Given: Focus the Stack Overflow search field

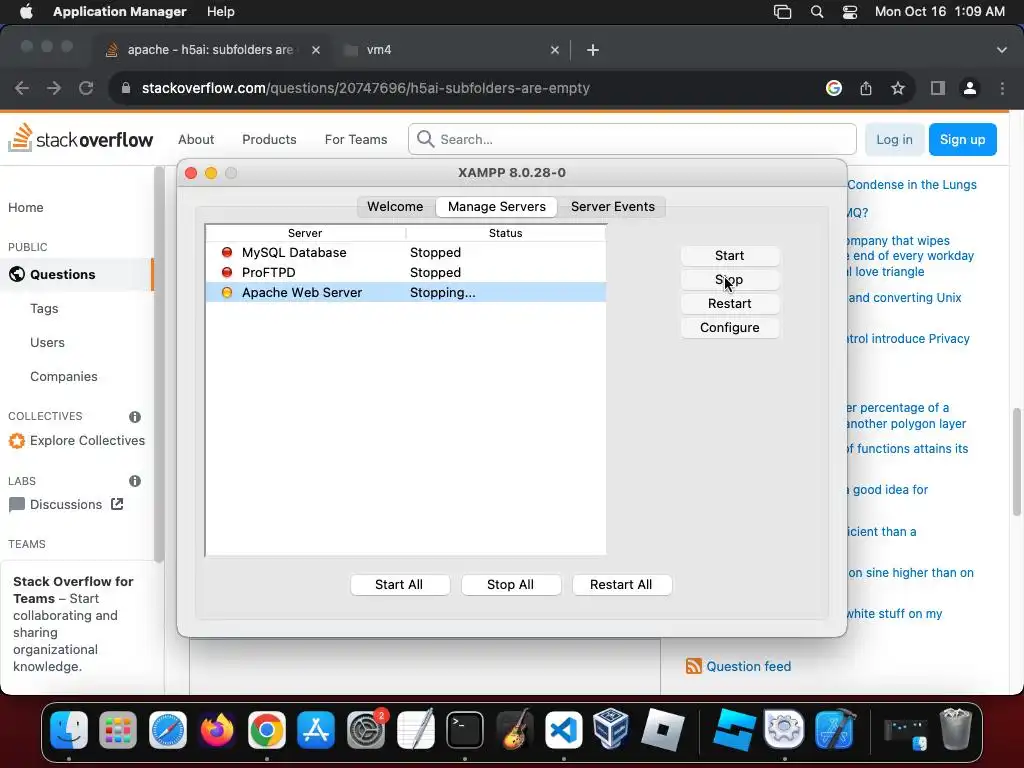Looking at the screenshot, I should [x=632, y=139].
